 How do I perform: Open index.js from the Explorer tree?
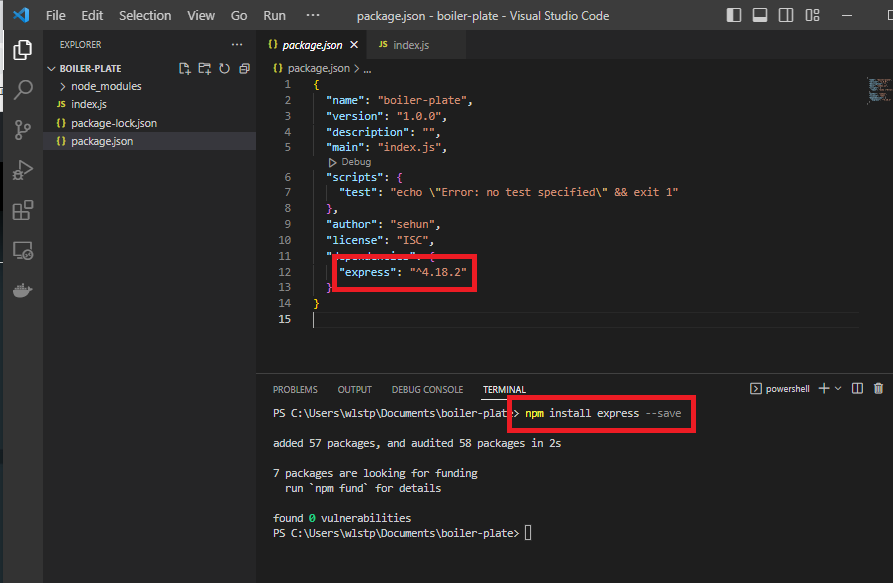pyautogui.click(x=89, y=104)
